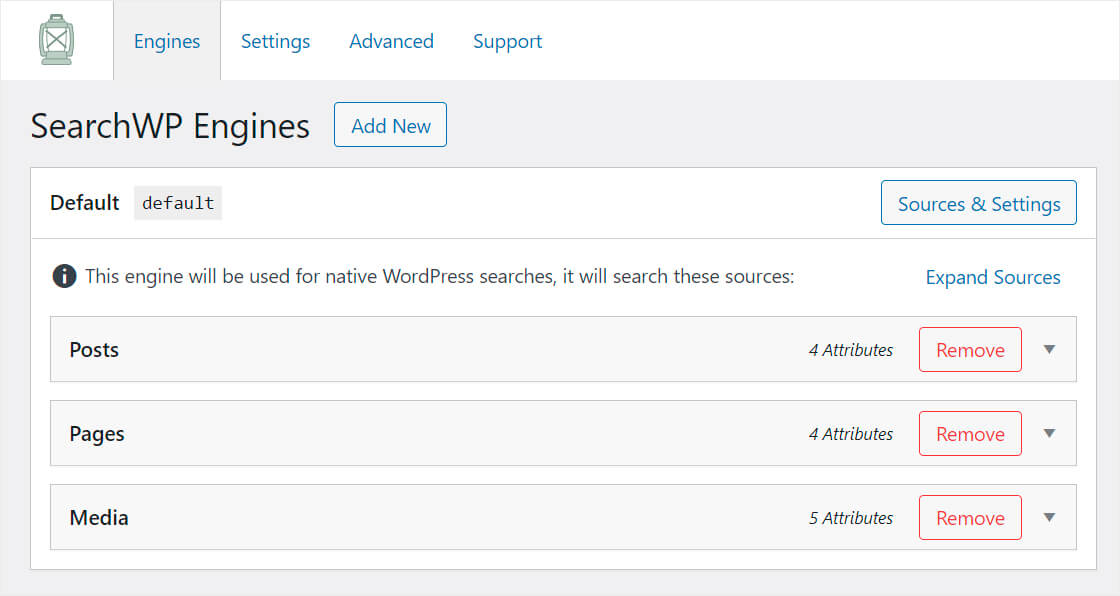
Task: Click the Default engine name
Action: pyautogui.click(x=84, y=203)
